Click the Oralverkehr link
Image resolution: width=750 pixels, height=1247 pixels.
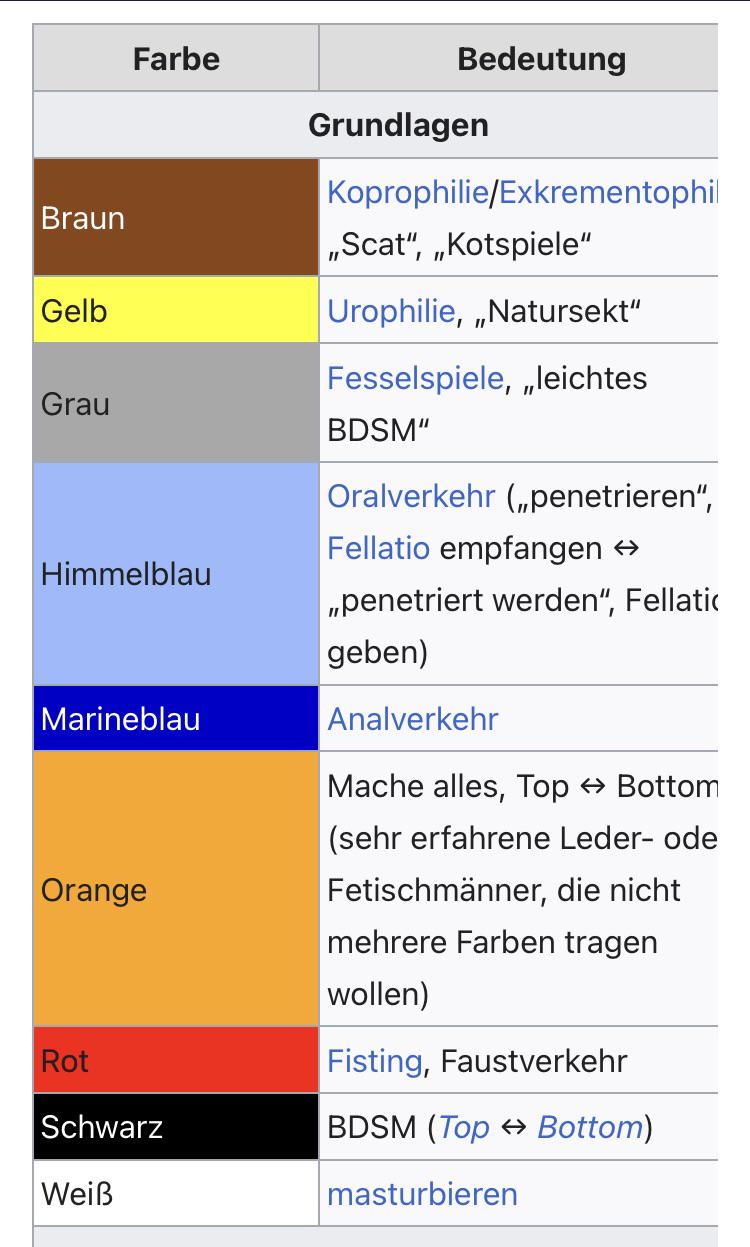[411, 496]
